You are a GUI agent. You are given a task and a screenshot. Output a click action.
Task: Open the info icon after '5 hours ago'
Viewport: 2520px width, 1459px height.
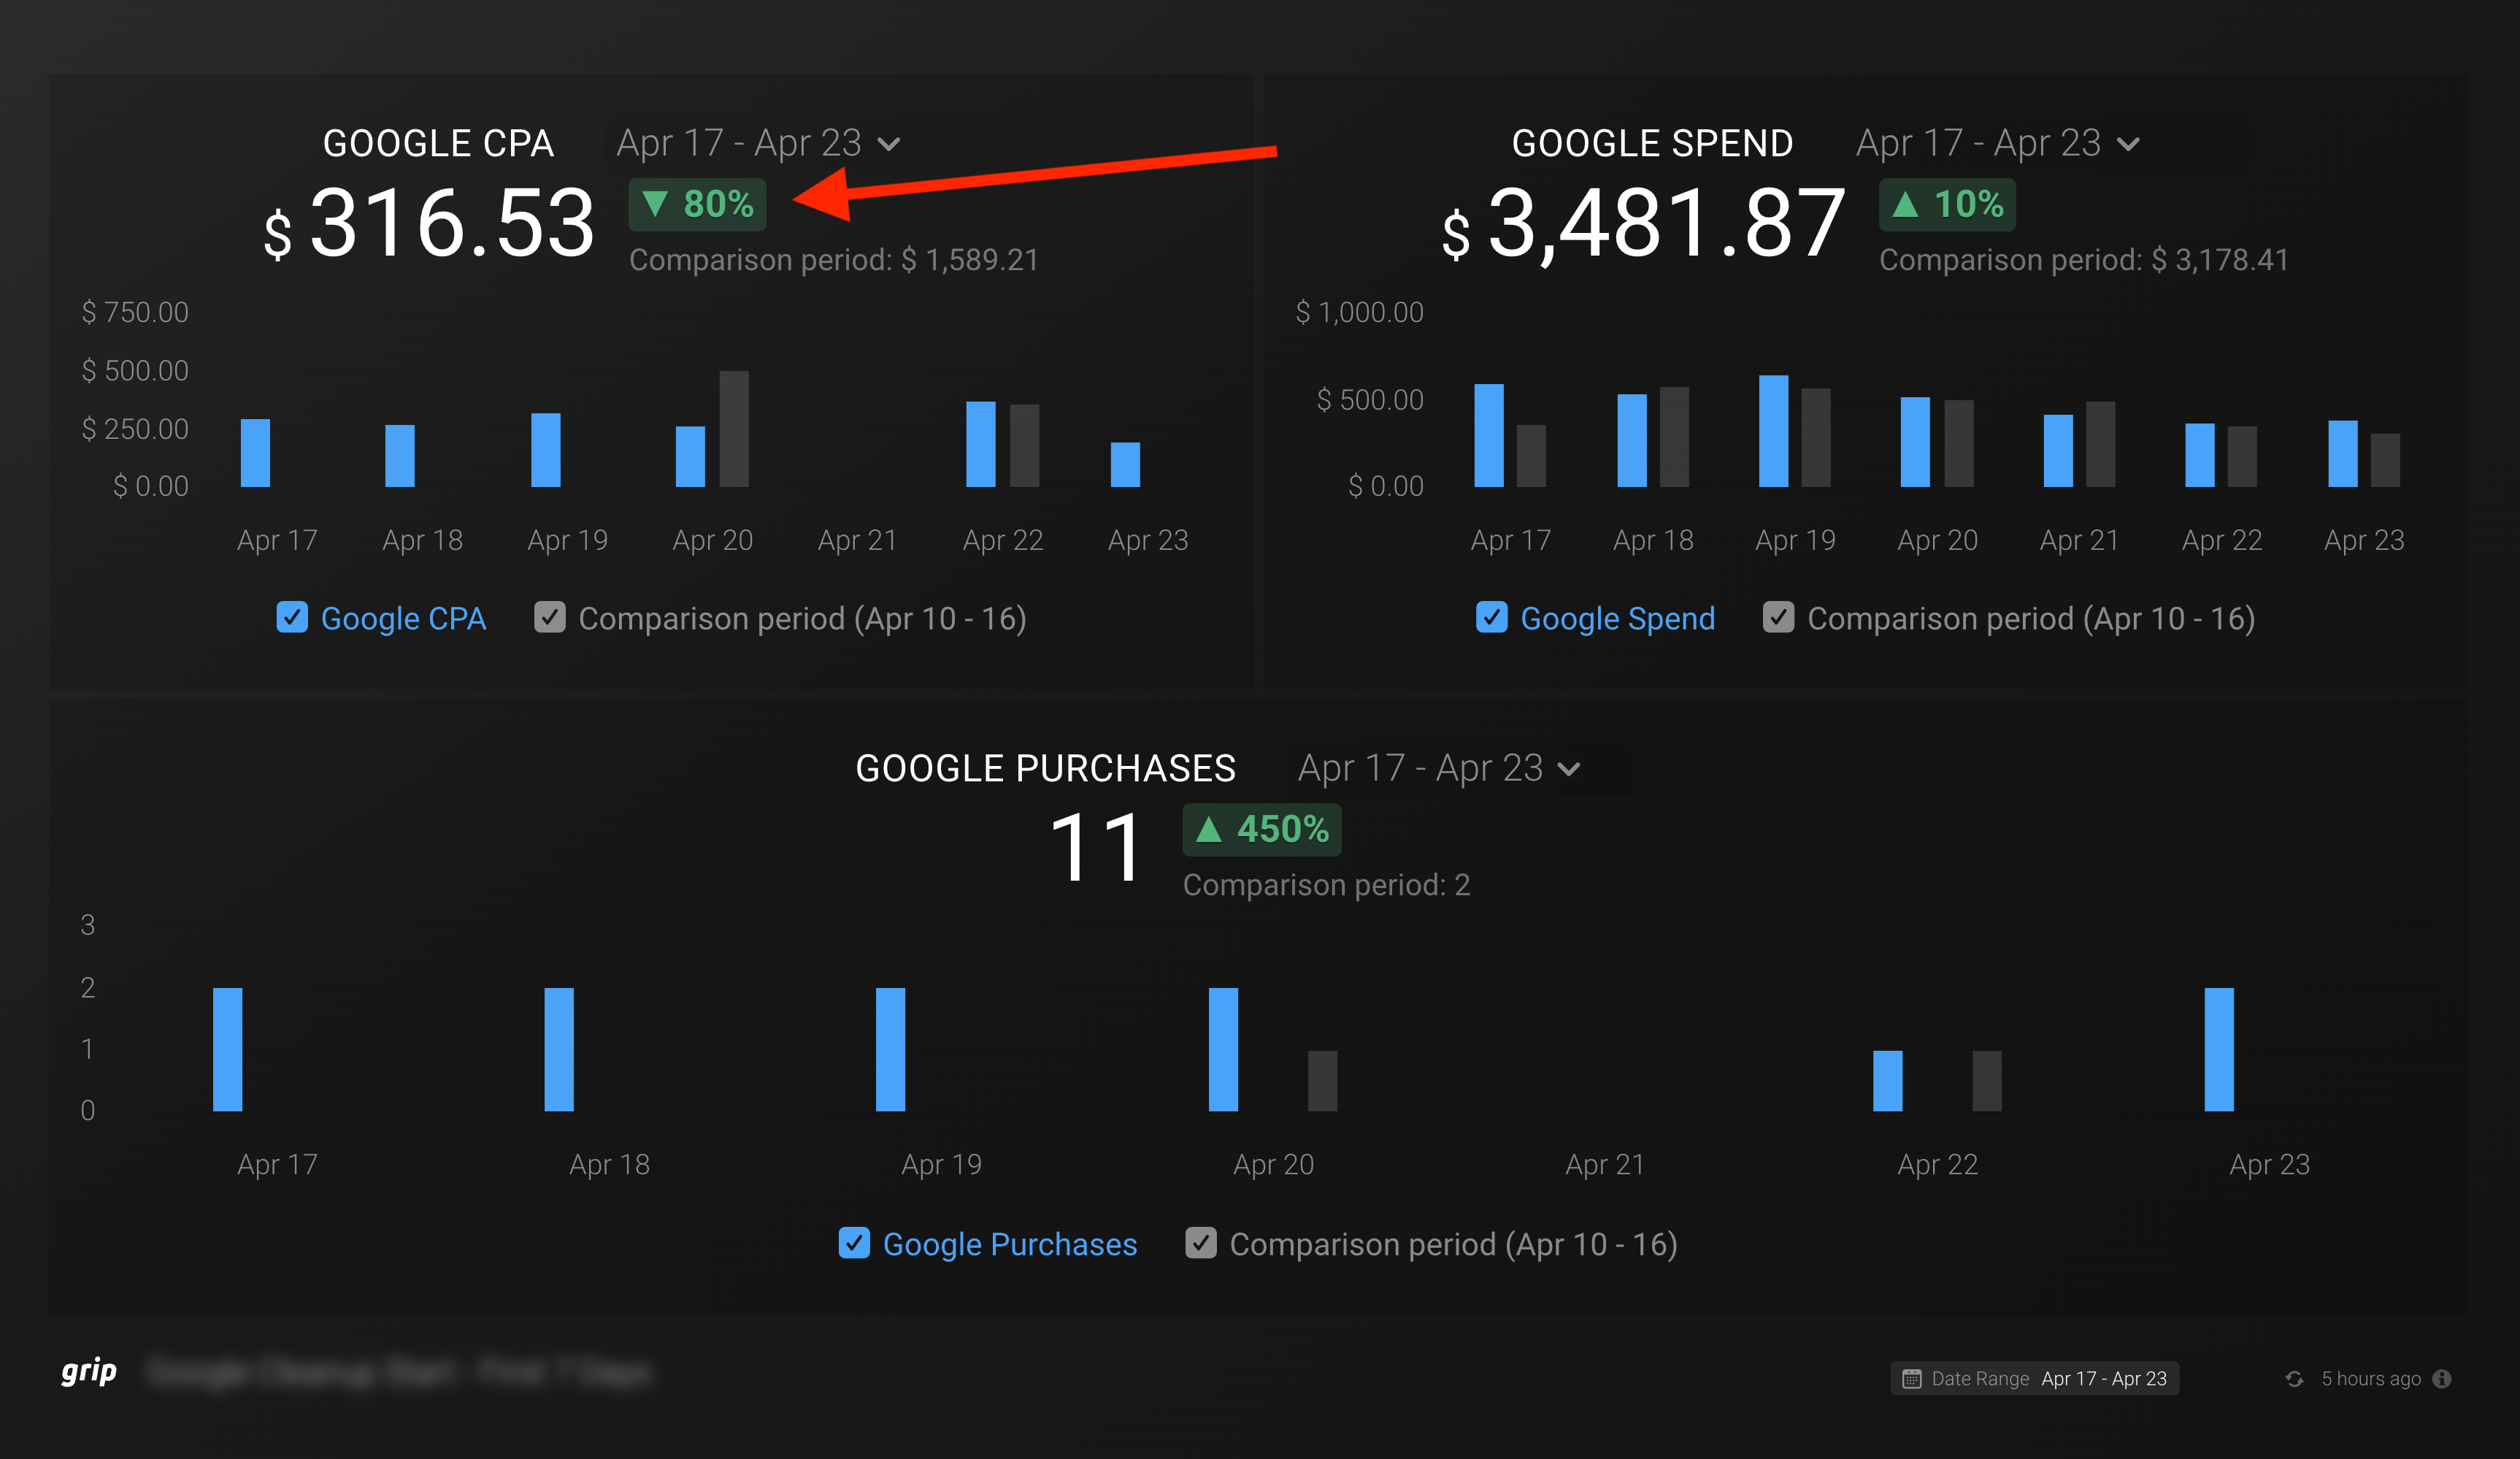click(2442, 1379)
